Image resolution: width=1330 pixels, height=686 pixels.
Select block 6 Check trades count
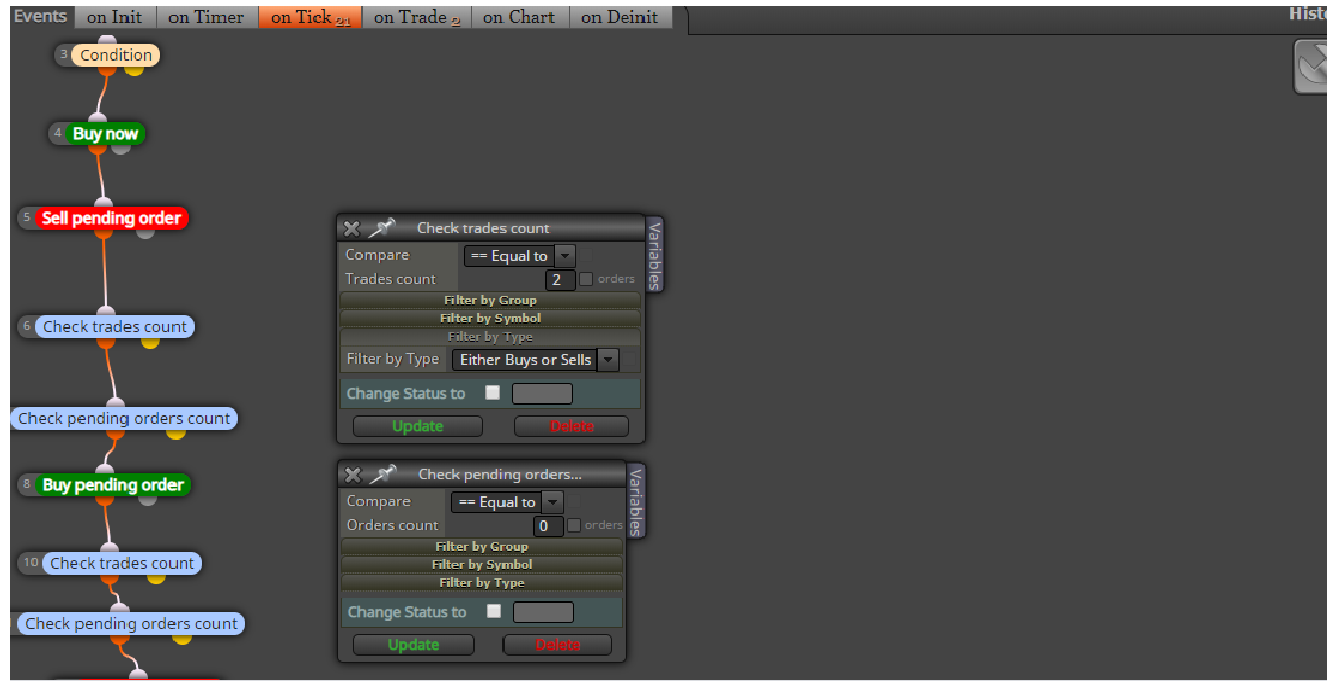click(x=115, y=327)
